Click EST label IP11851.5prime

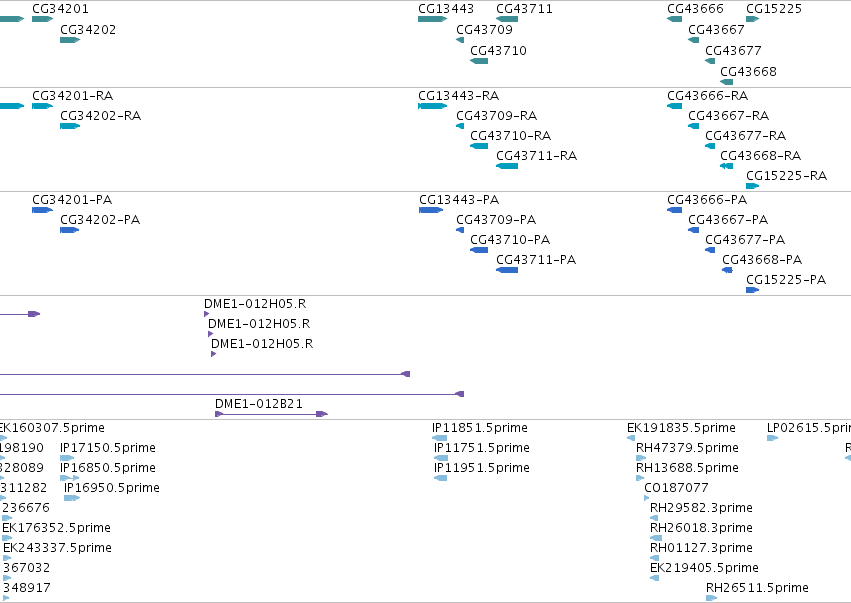tap(480, 428)
